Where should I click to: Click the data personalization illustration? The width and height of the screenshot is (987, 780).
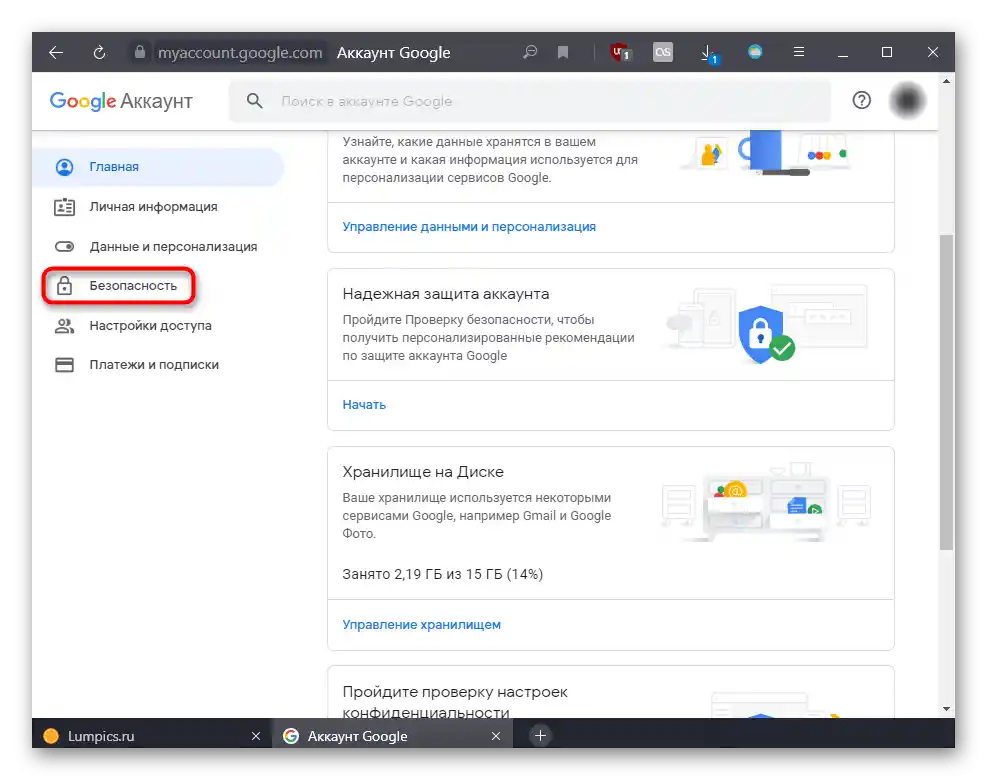[765, 153]
